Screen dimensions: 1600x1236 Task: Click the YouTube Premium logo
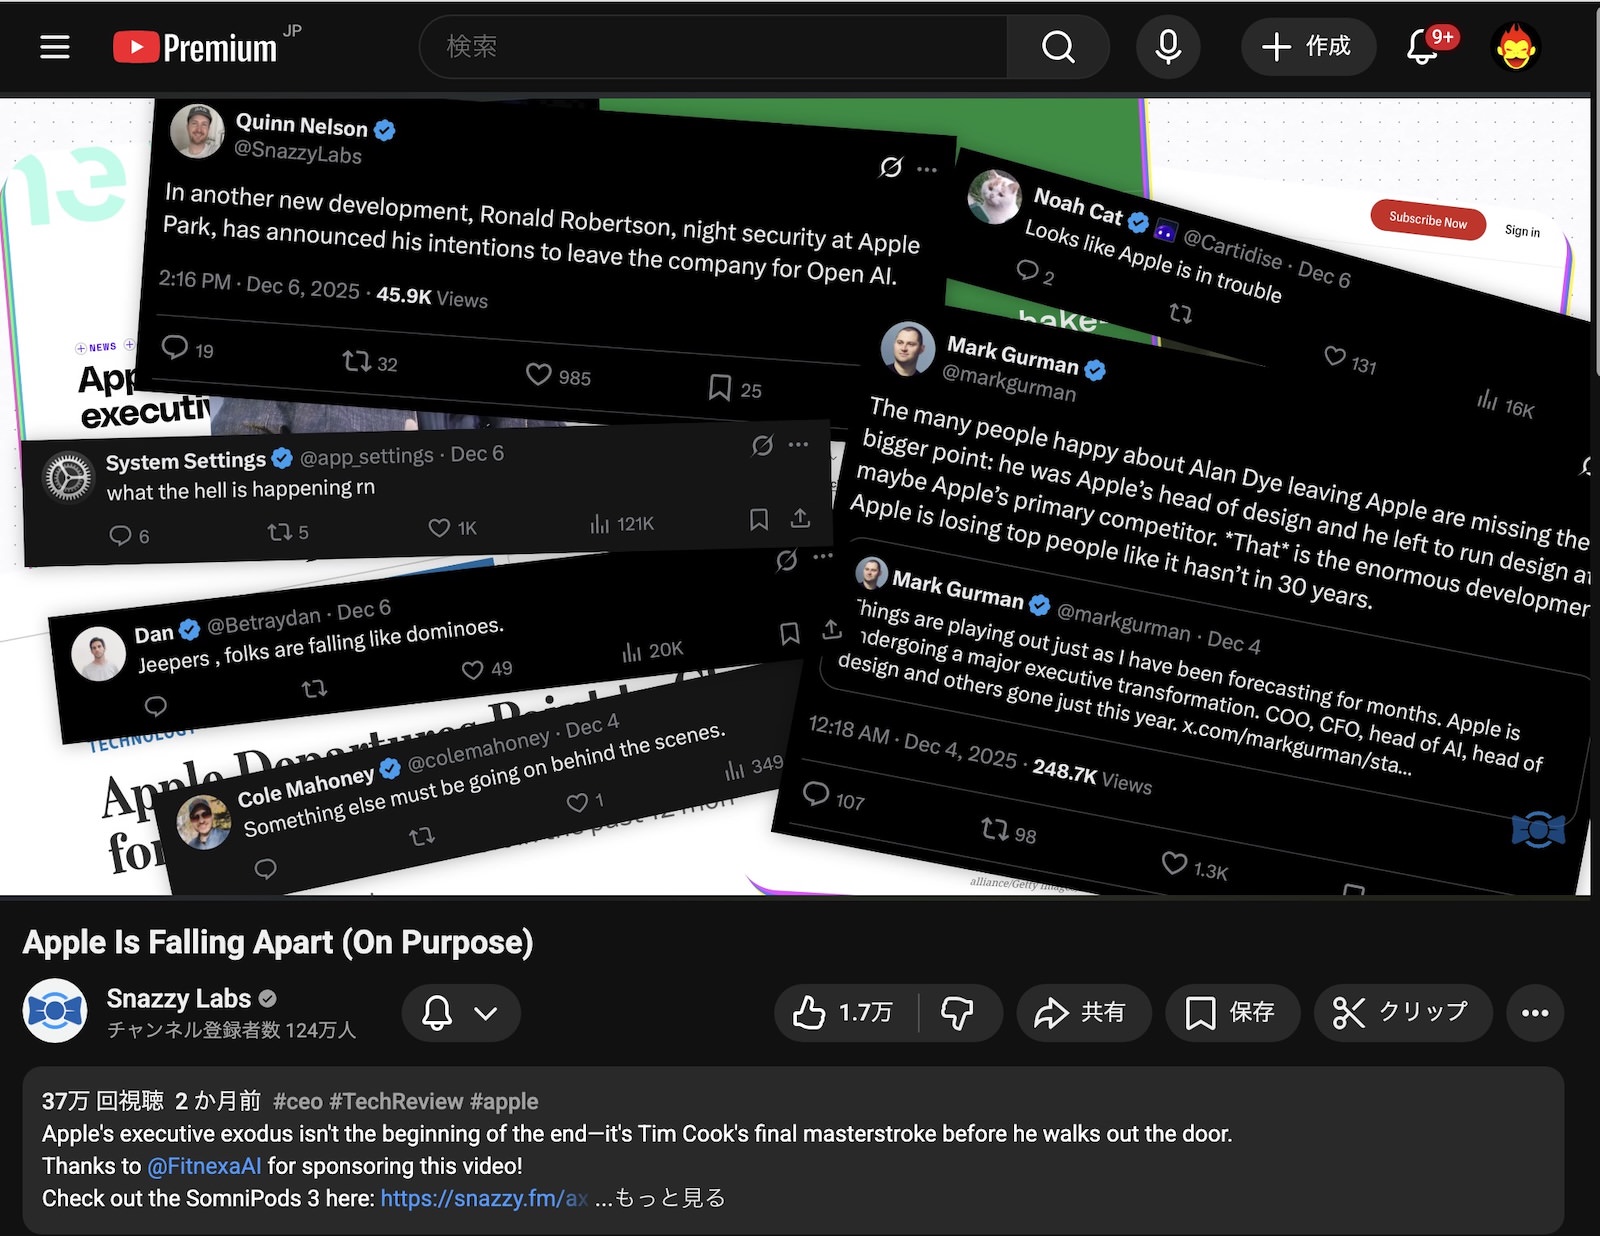pyautogui.click(x=196, y=47)
